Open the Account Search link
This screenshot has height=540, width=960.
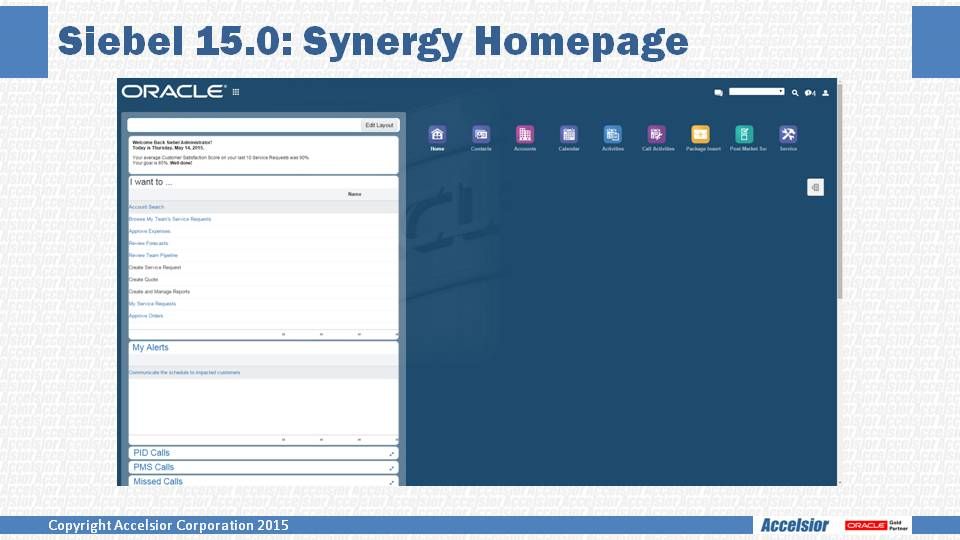146,207
